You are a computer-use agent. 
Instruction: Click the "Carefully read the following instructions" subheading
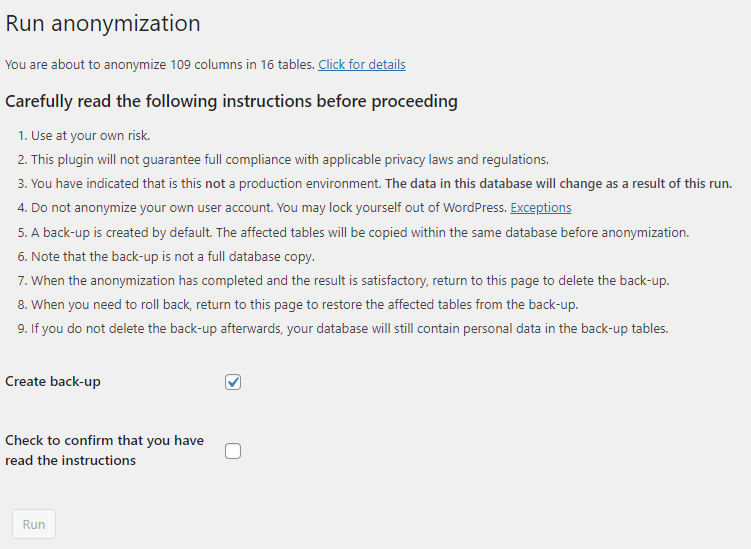click(231, 102)
